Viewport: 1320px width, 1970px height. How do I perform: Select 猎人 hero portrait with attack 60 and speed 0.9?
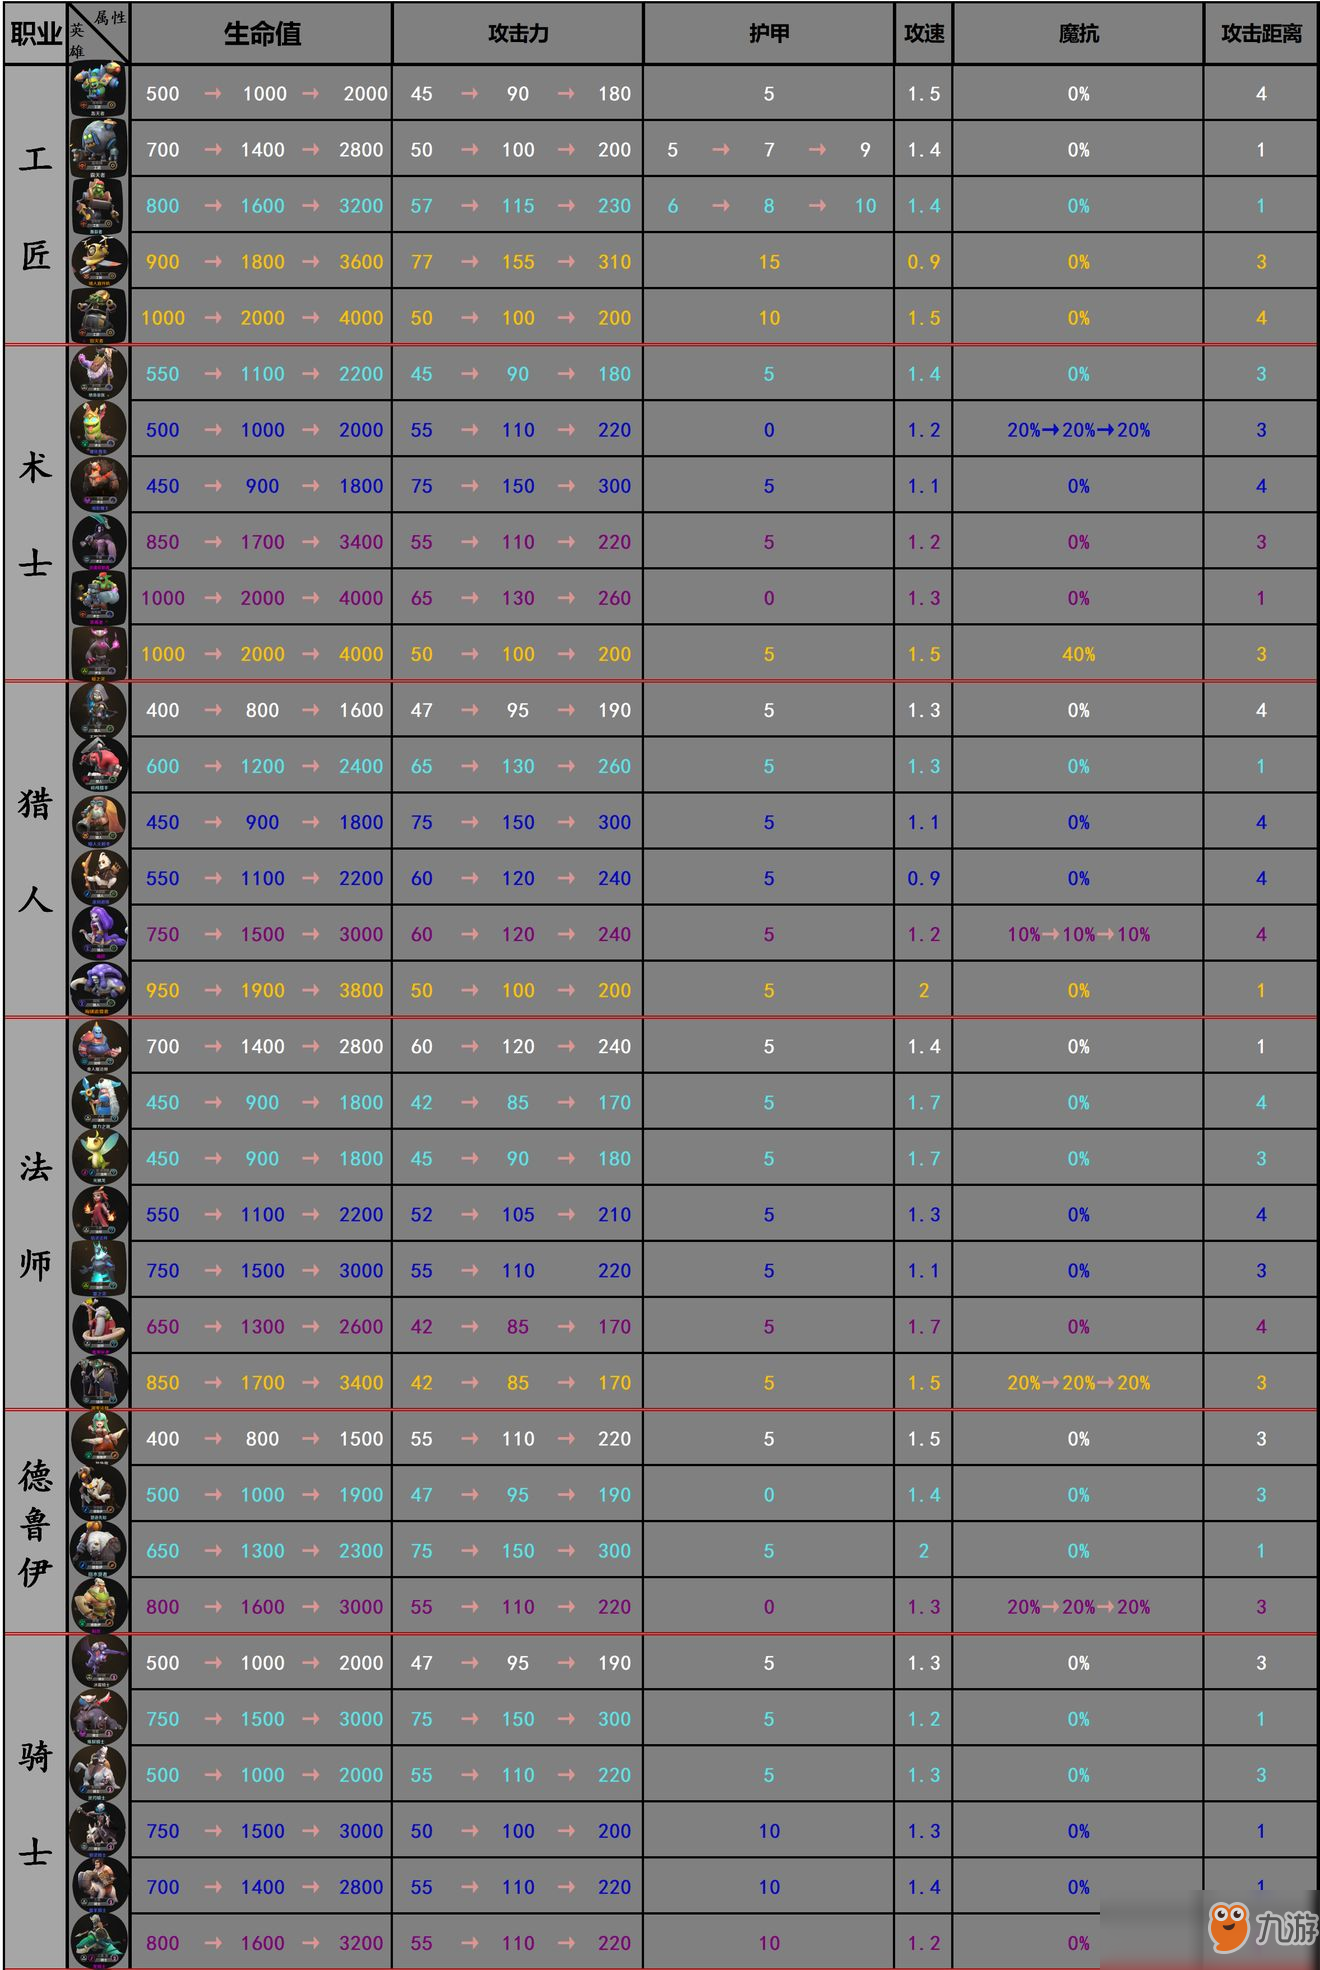99,877
